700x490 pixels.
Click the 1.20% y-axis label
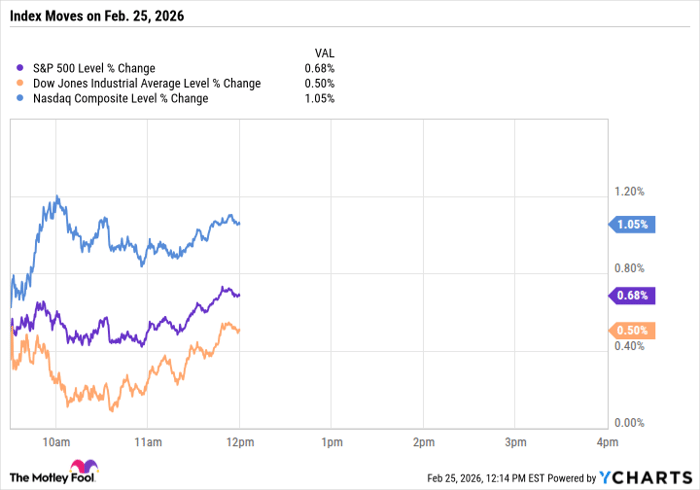click(630, 191)
